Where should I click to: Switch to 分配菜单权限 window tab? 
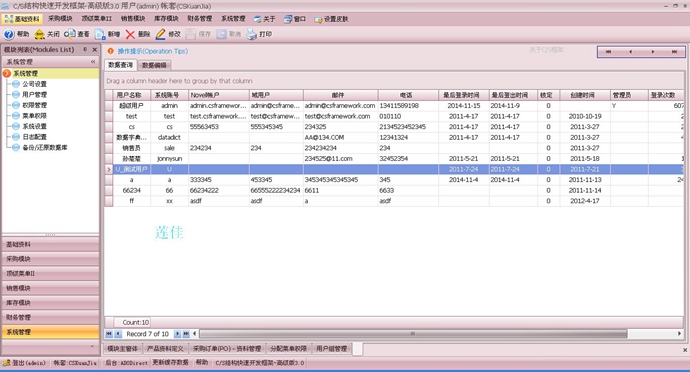click(x=289, y=349)
